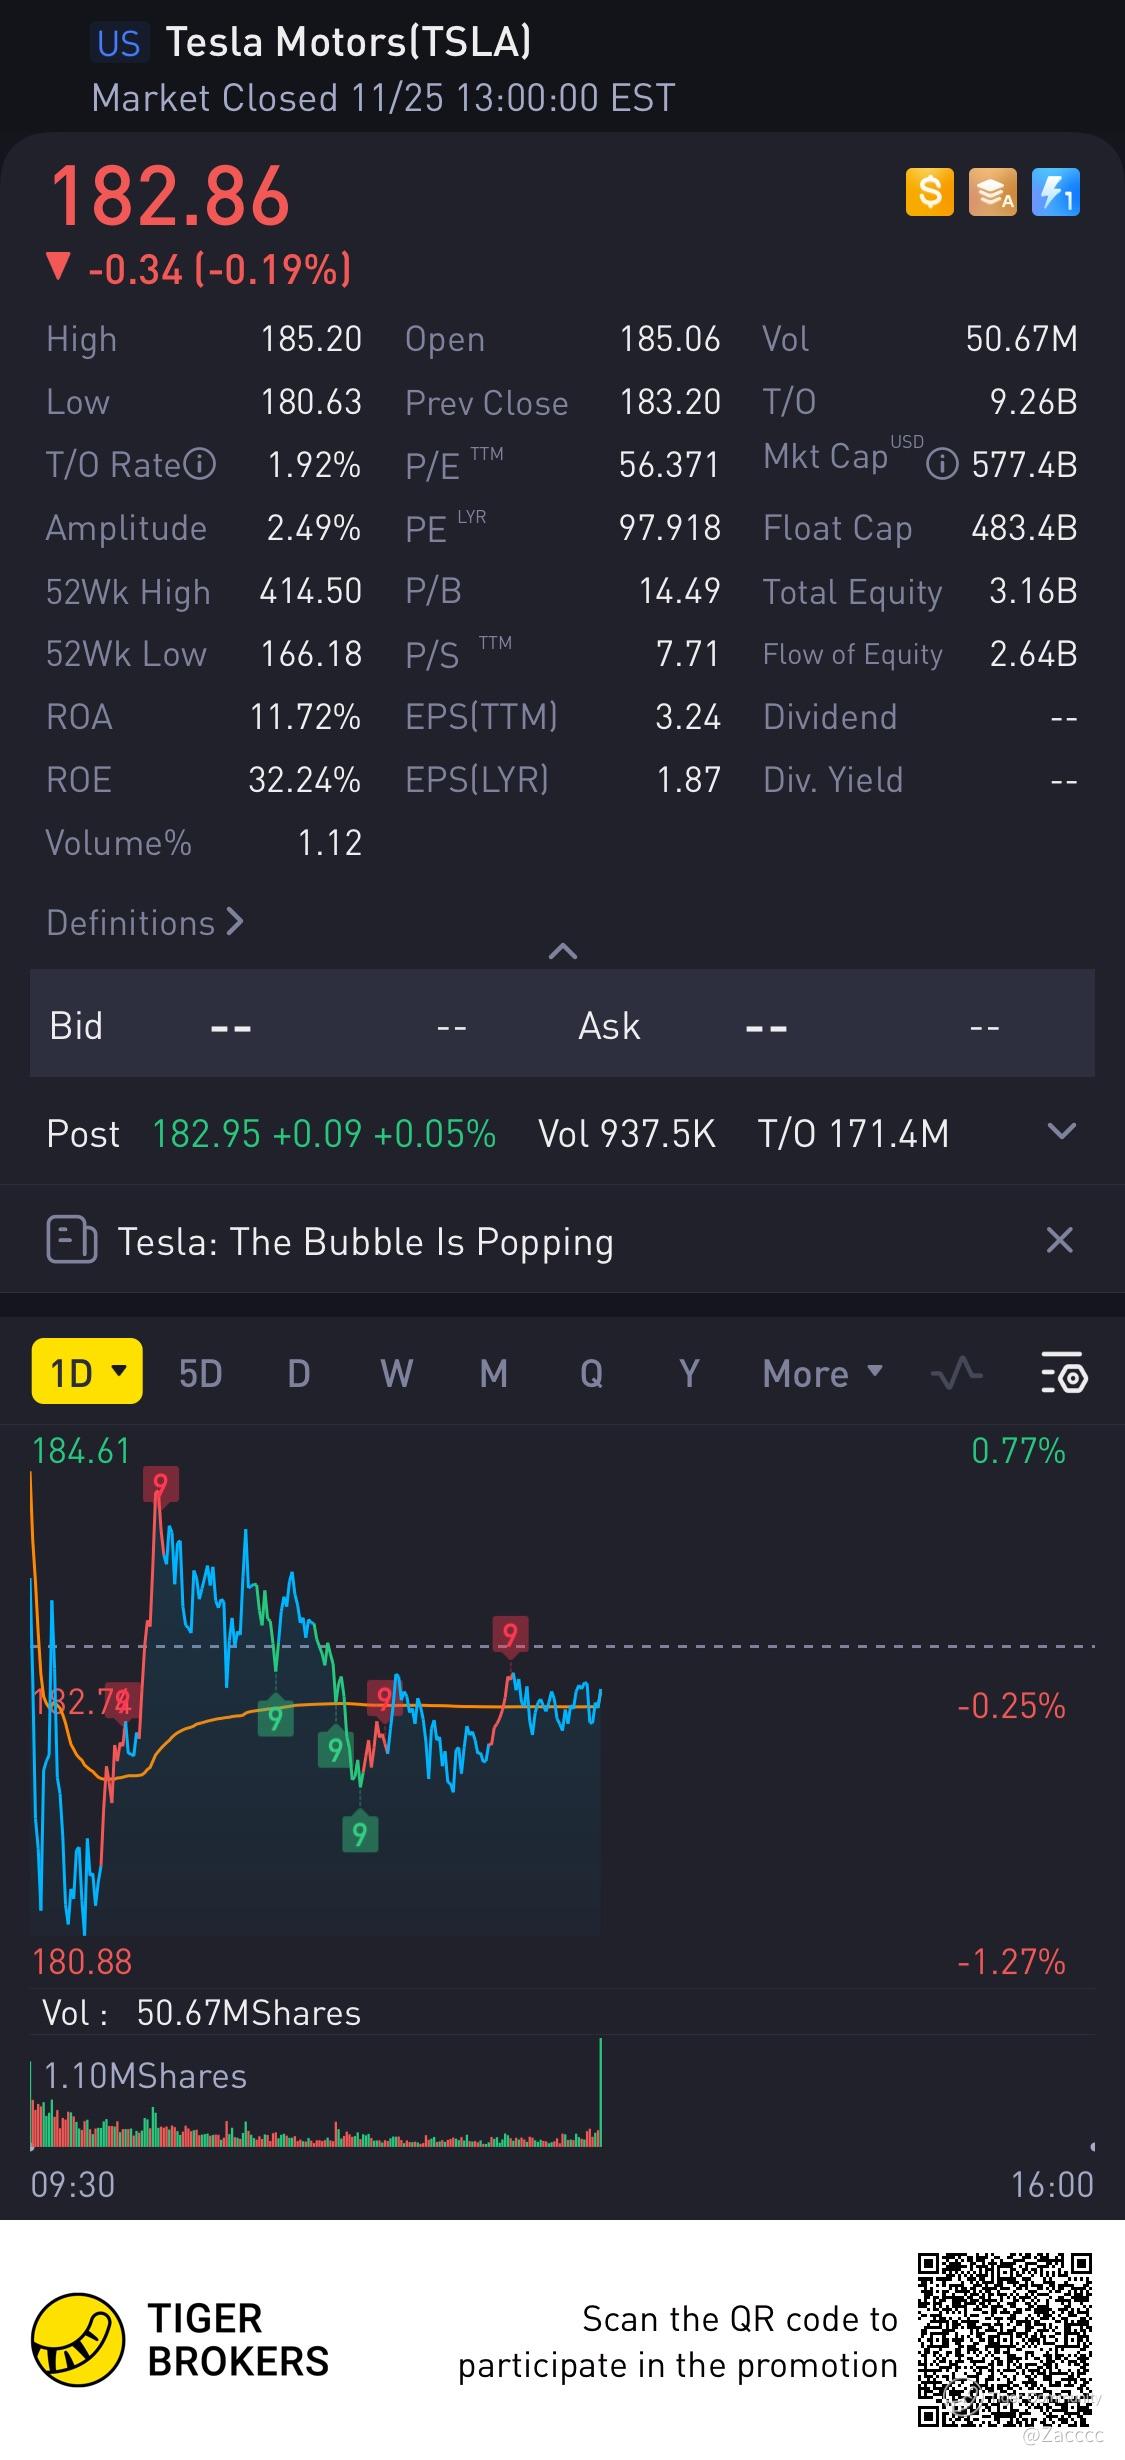Switch to the W weekly chart tab

coord(396,1373)
